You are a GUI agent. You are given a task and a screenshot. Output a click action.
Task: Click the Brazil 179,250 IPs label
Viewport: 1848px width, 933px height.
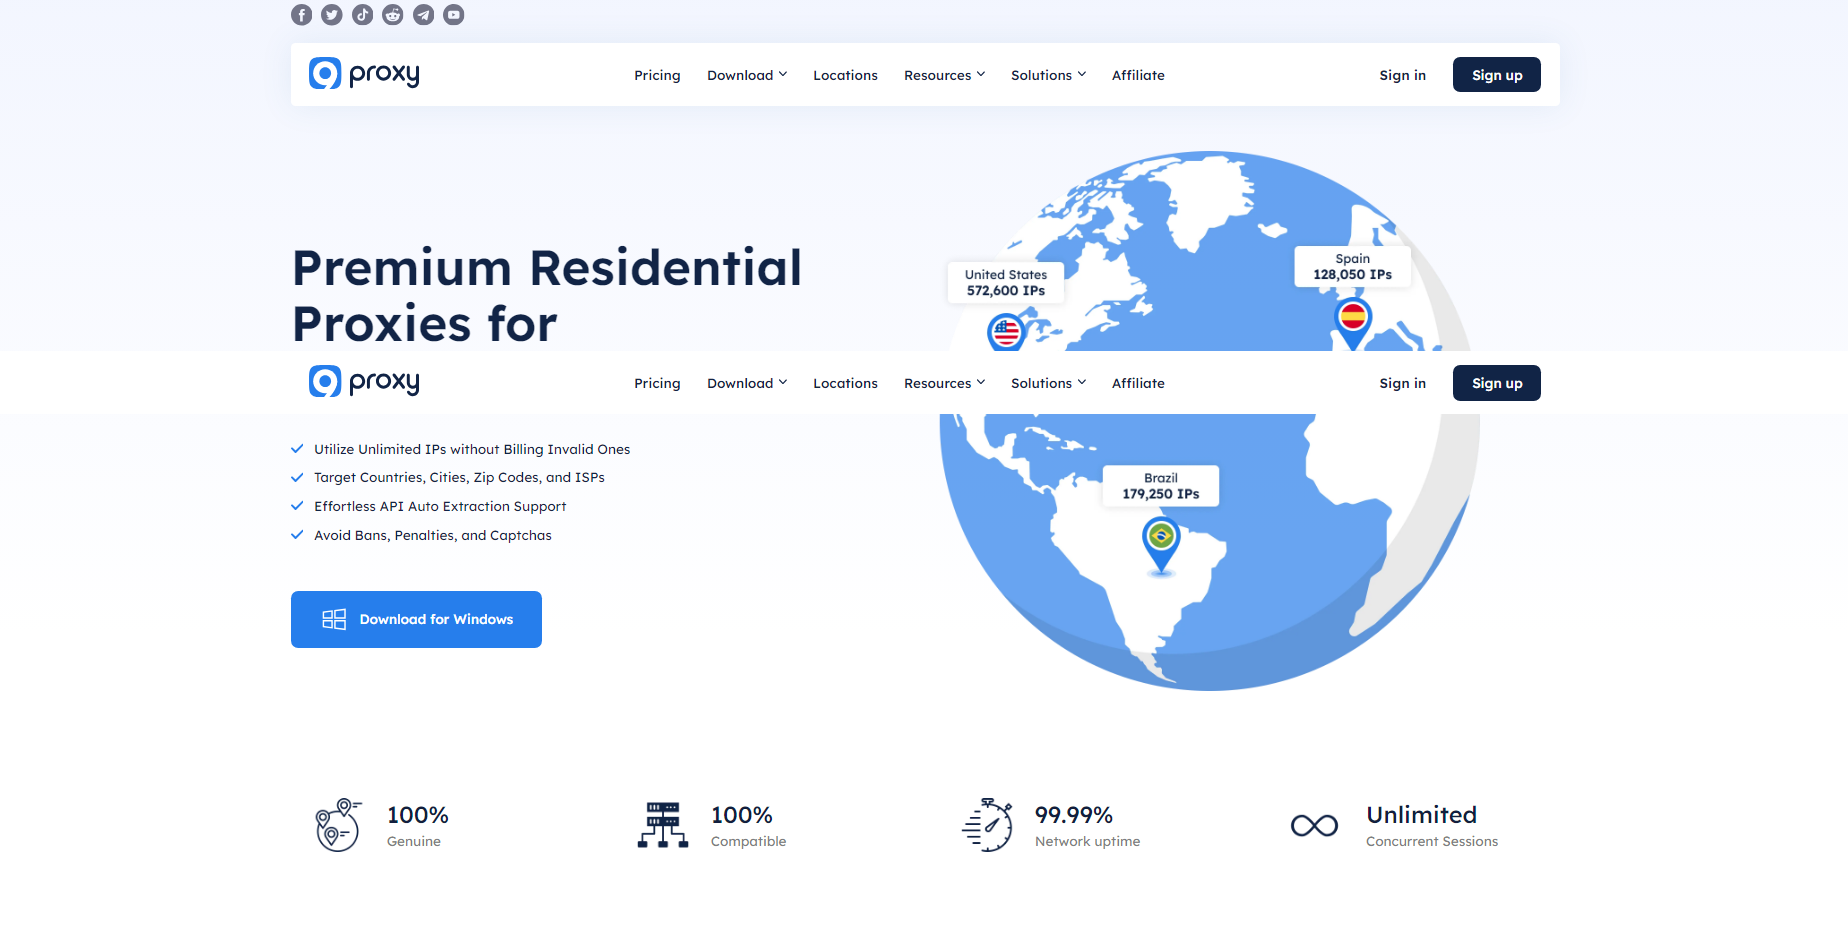click(1161, 486)
